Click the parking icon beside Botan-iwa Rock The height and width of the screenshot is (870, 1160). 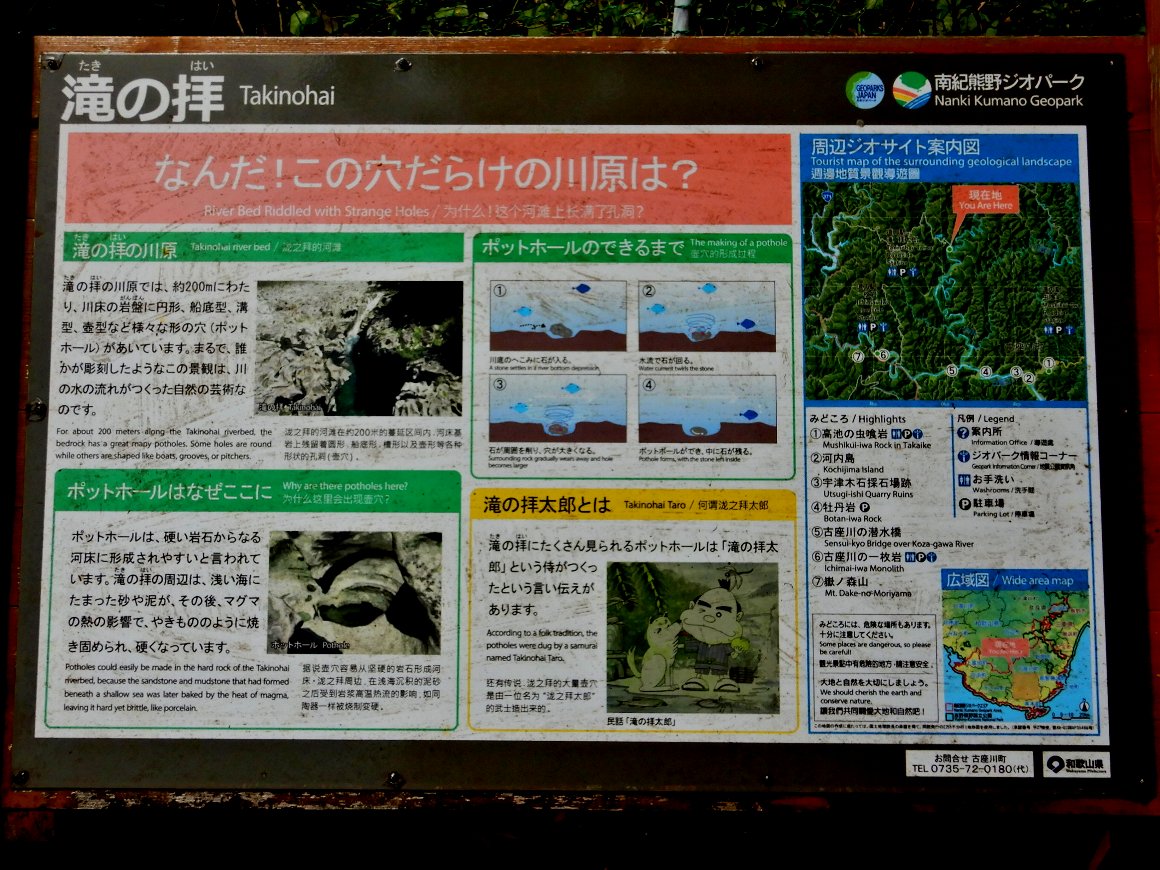865,507
